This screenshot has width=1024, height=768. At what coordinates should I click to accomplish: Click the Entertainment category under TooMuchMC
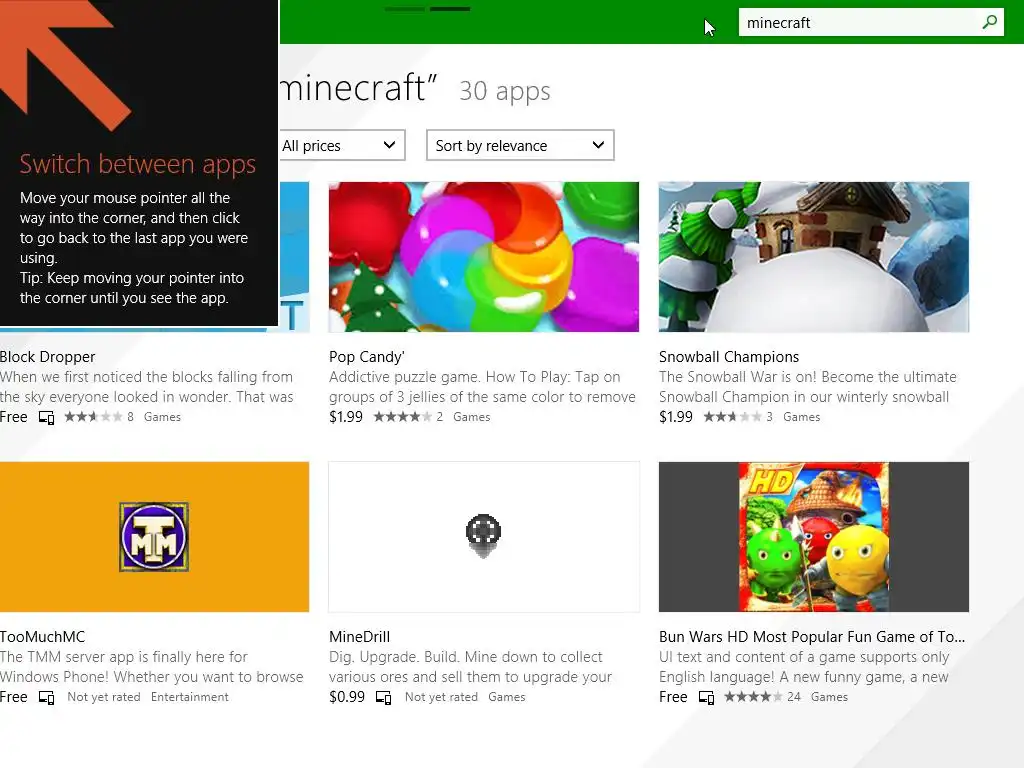click(189, 697)
